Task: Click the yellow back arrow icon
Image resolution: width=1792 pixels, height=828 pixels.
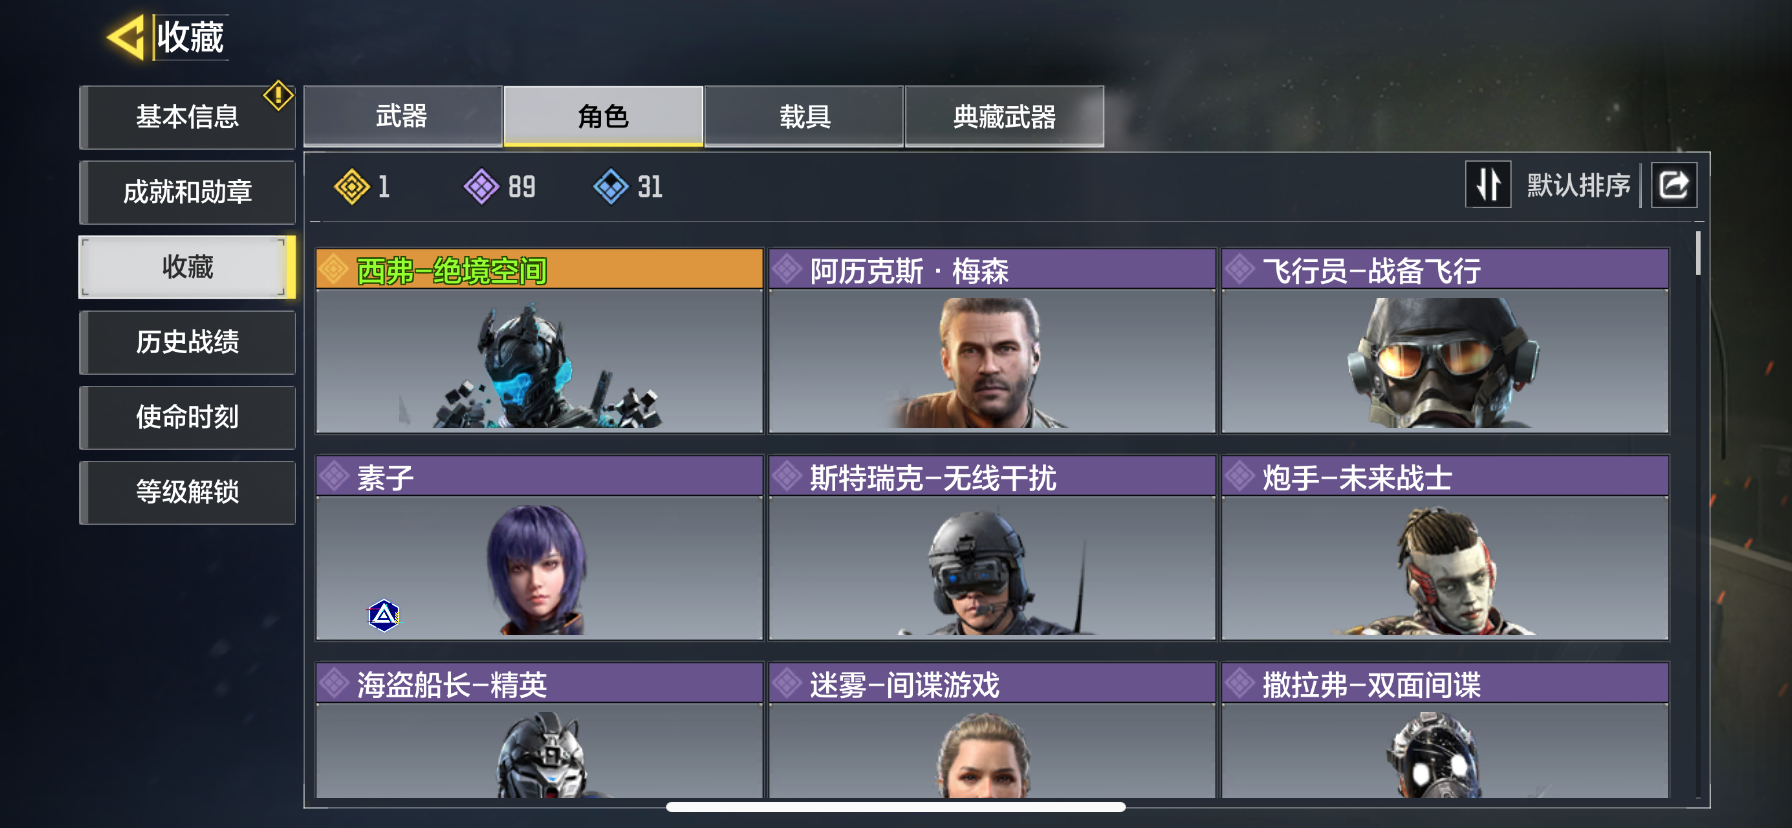Action: pos(127,38)
